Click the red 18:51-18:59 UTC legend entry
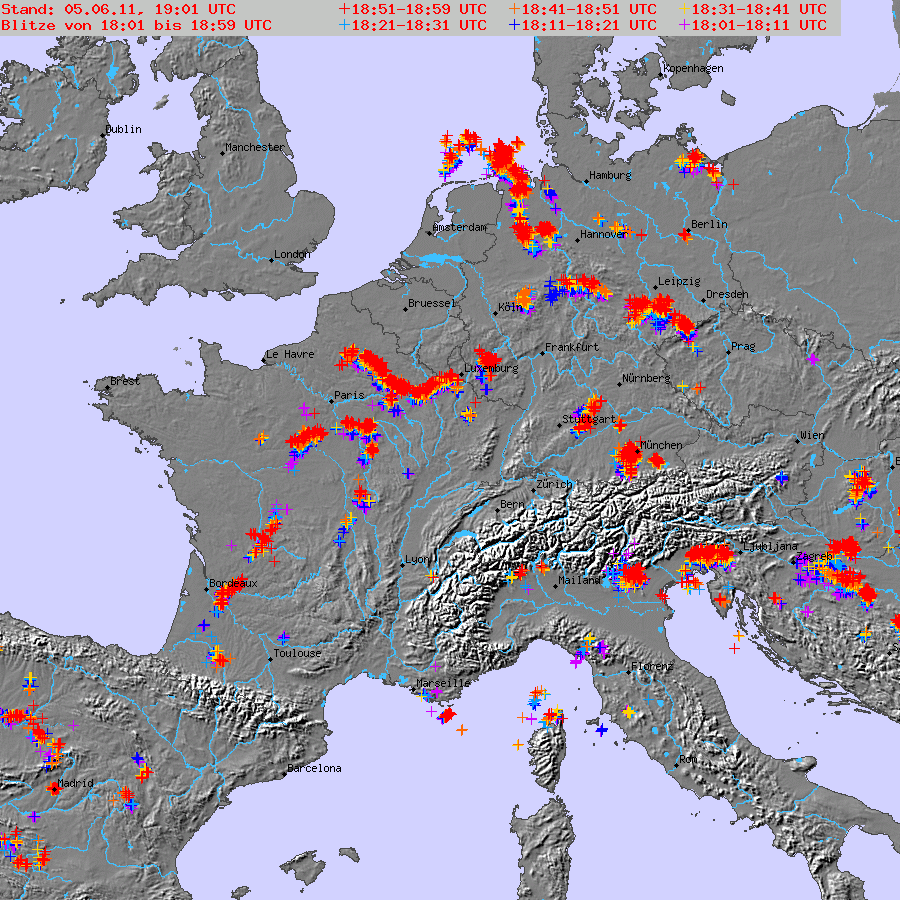 coord(413,9)
